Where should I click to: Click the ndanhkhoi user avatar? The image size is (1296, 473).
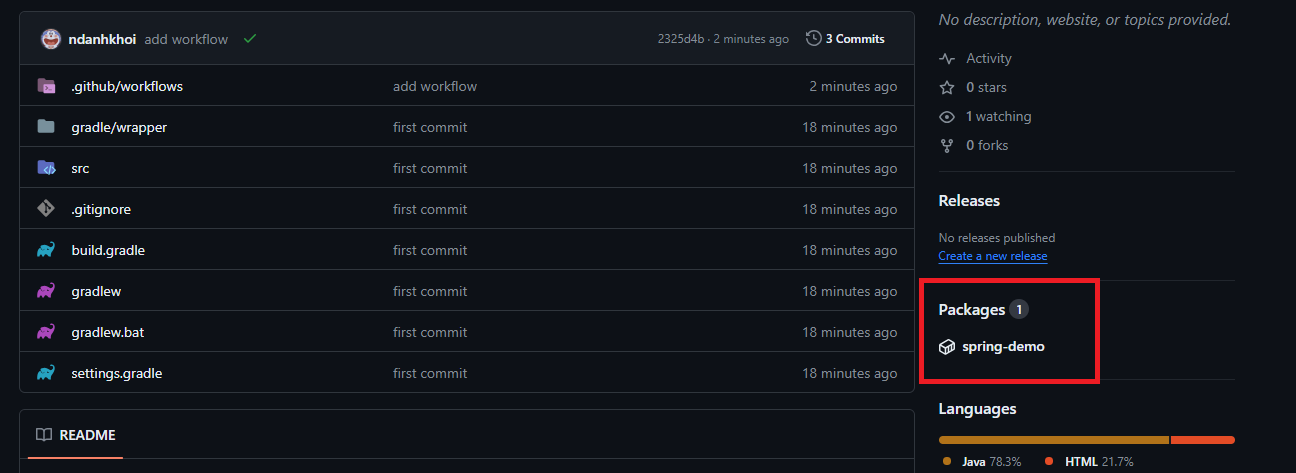click(51, 39)
